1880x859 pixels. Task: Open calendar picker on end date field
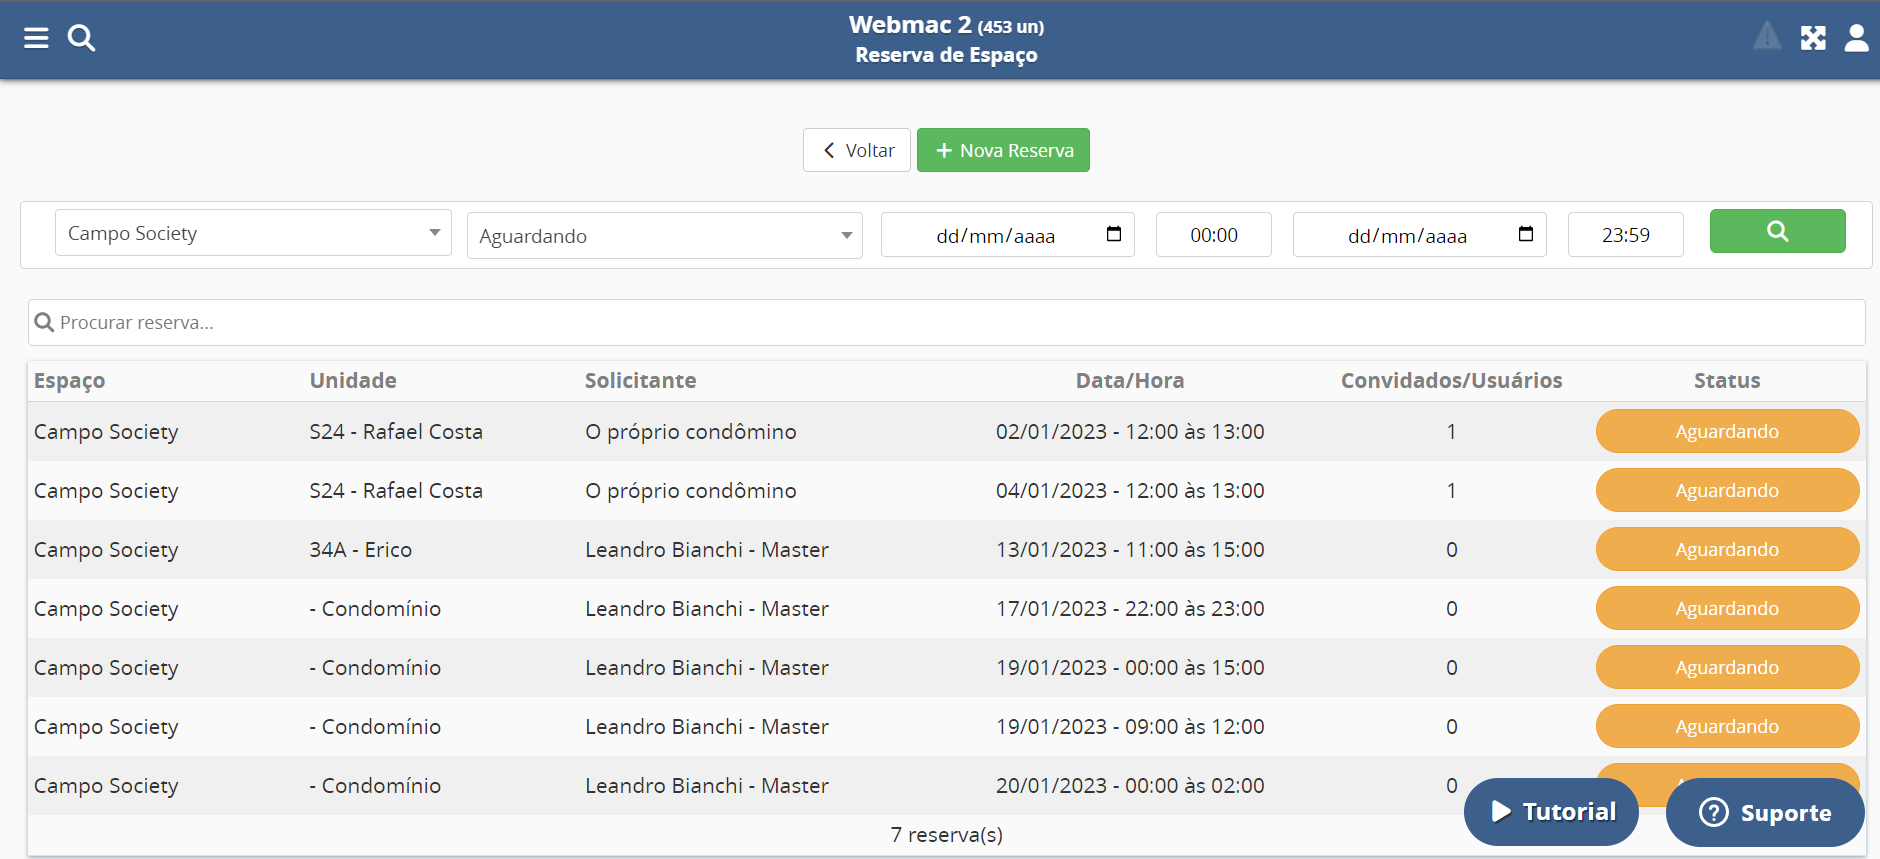click(x=1526, y=234)
